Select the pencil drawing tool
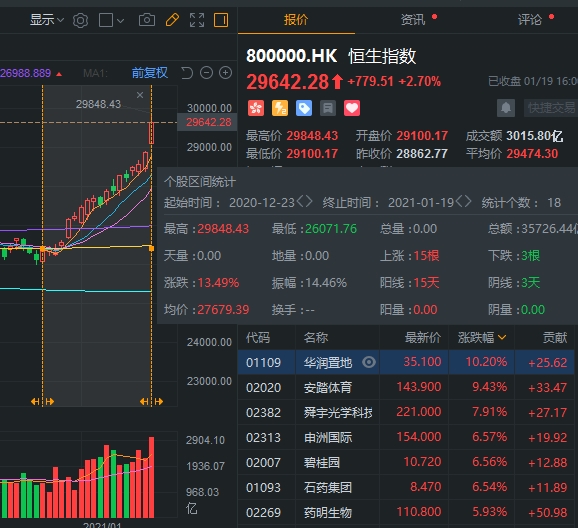The image size is (578, 528). (x=172, y=20)
